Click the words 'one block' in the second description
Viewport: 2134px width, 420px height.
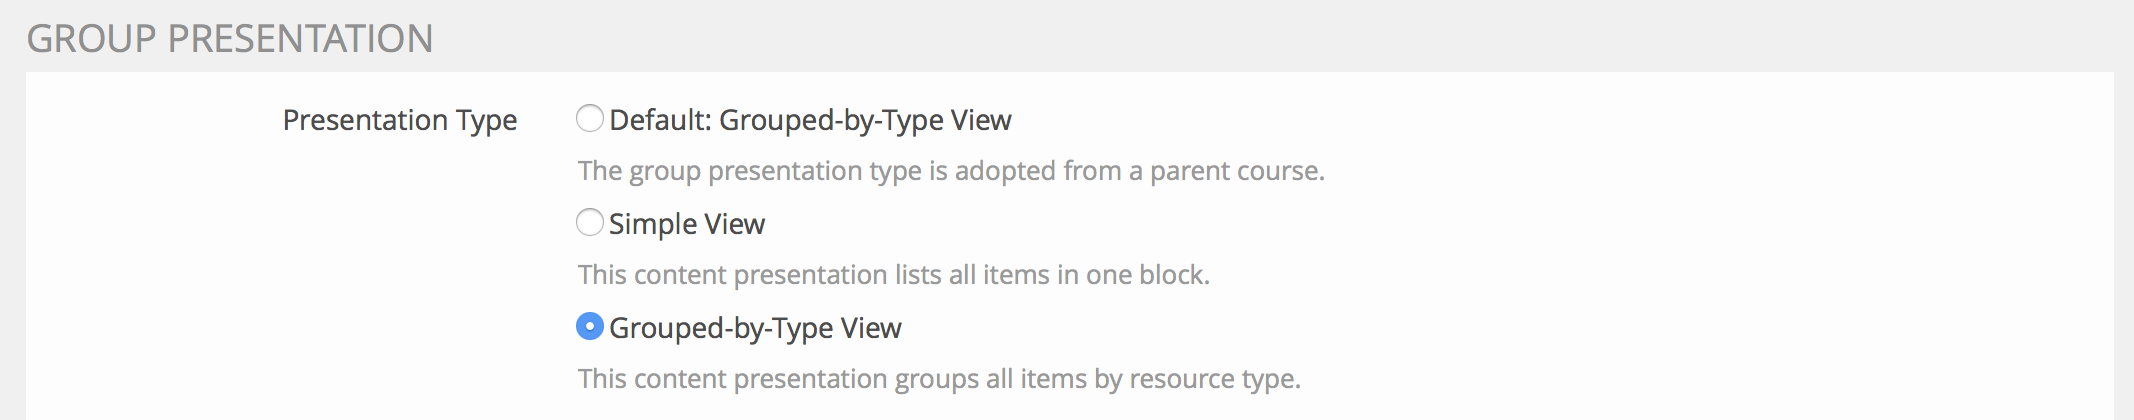click(x=1147, y=275)
